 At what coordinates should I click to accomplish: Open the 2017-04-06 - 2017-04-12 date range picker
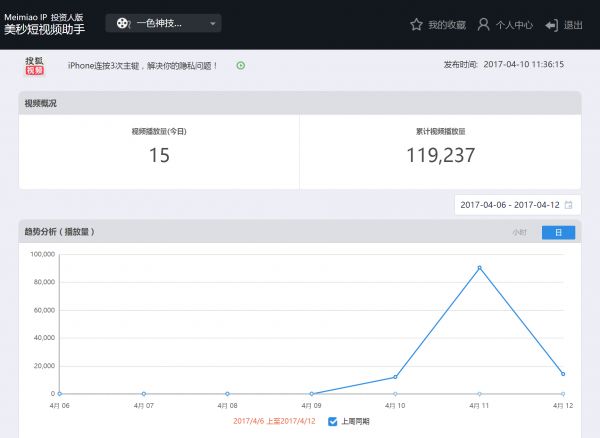[510, 205]
